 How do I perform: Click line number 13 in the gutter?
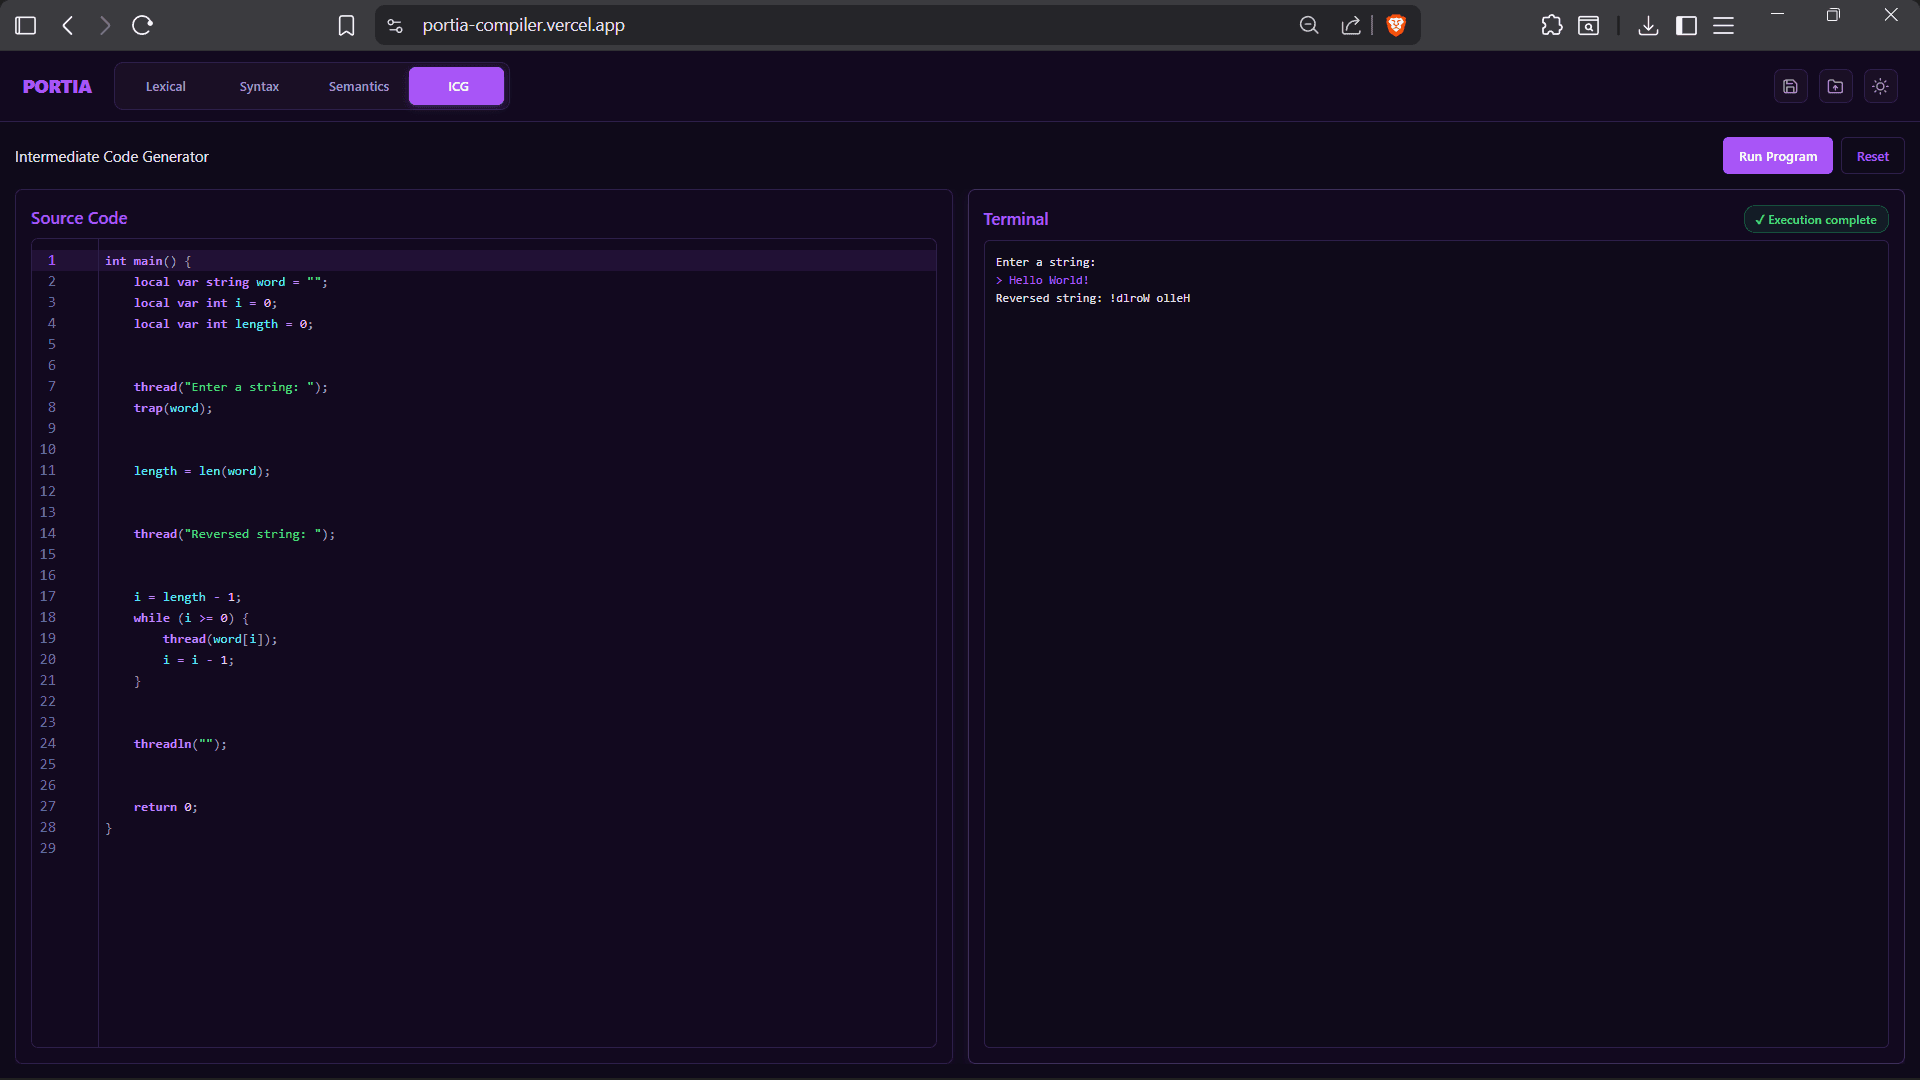click(x=48, y=512)
